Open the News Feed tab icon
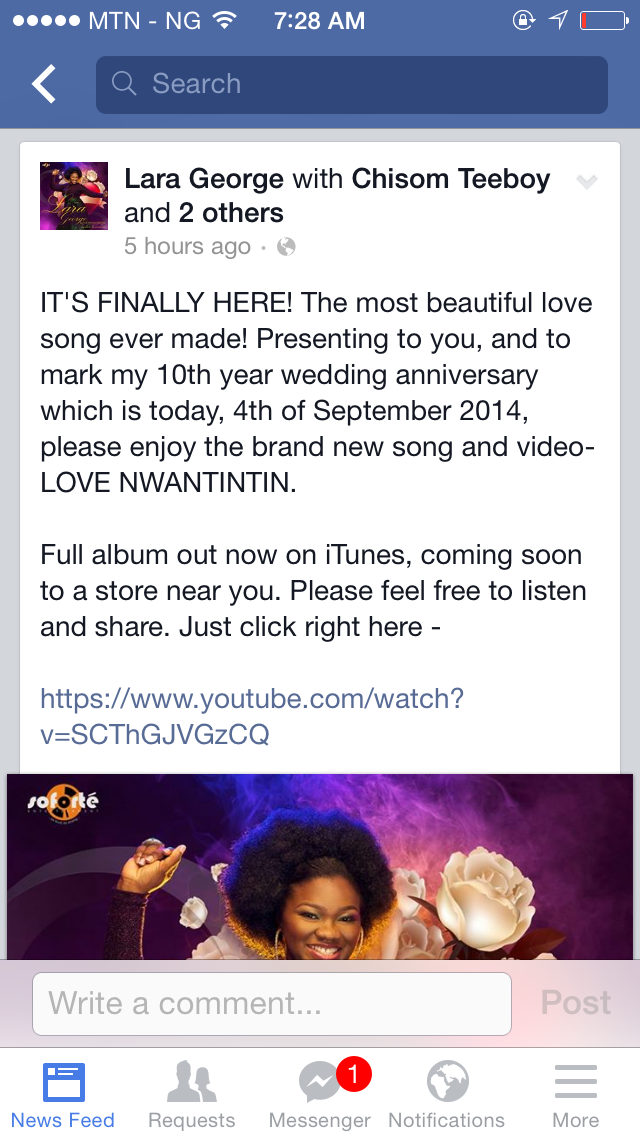Image resolution: width=640 pixels, height=1136 pixels. click(x=63, y=1082)
